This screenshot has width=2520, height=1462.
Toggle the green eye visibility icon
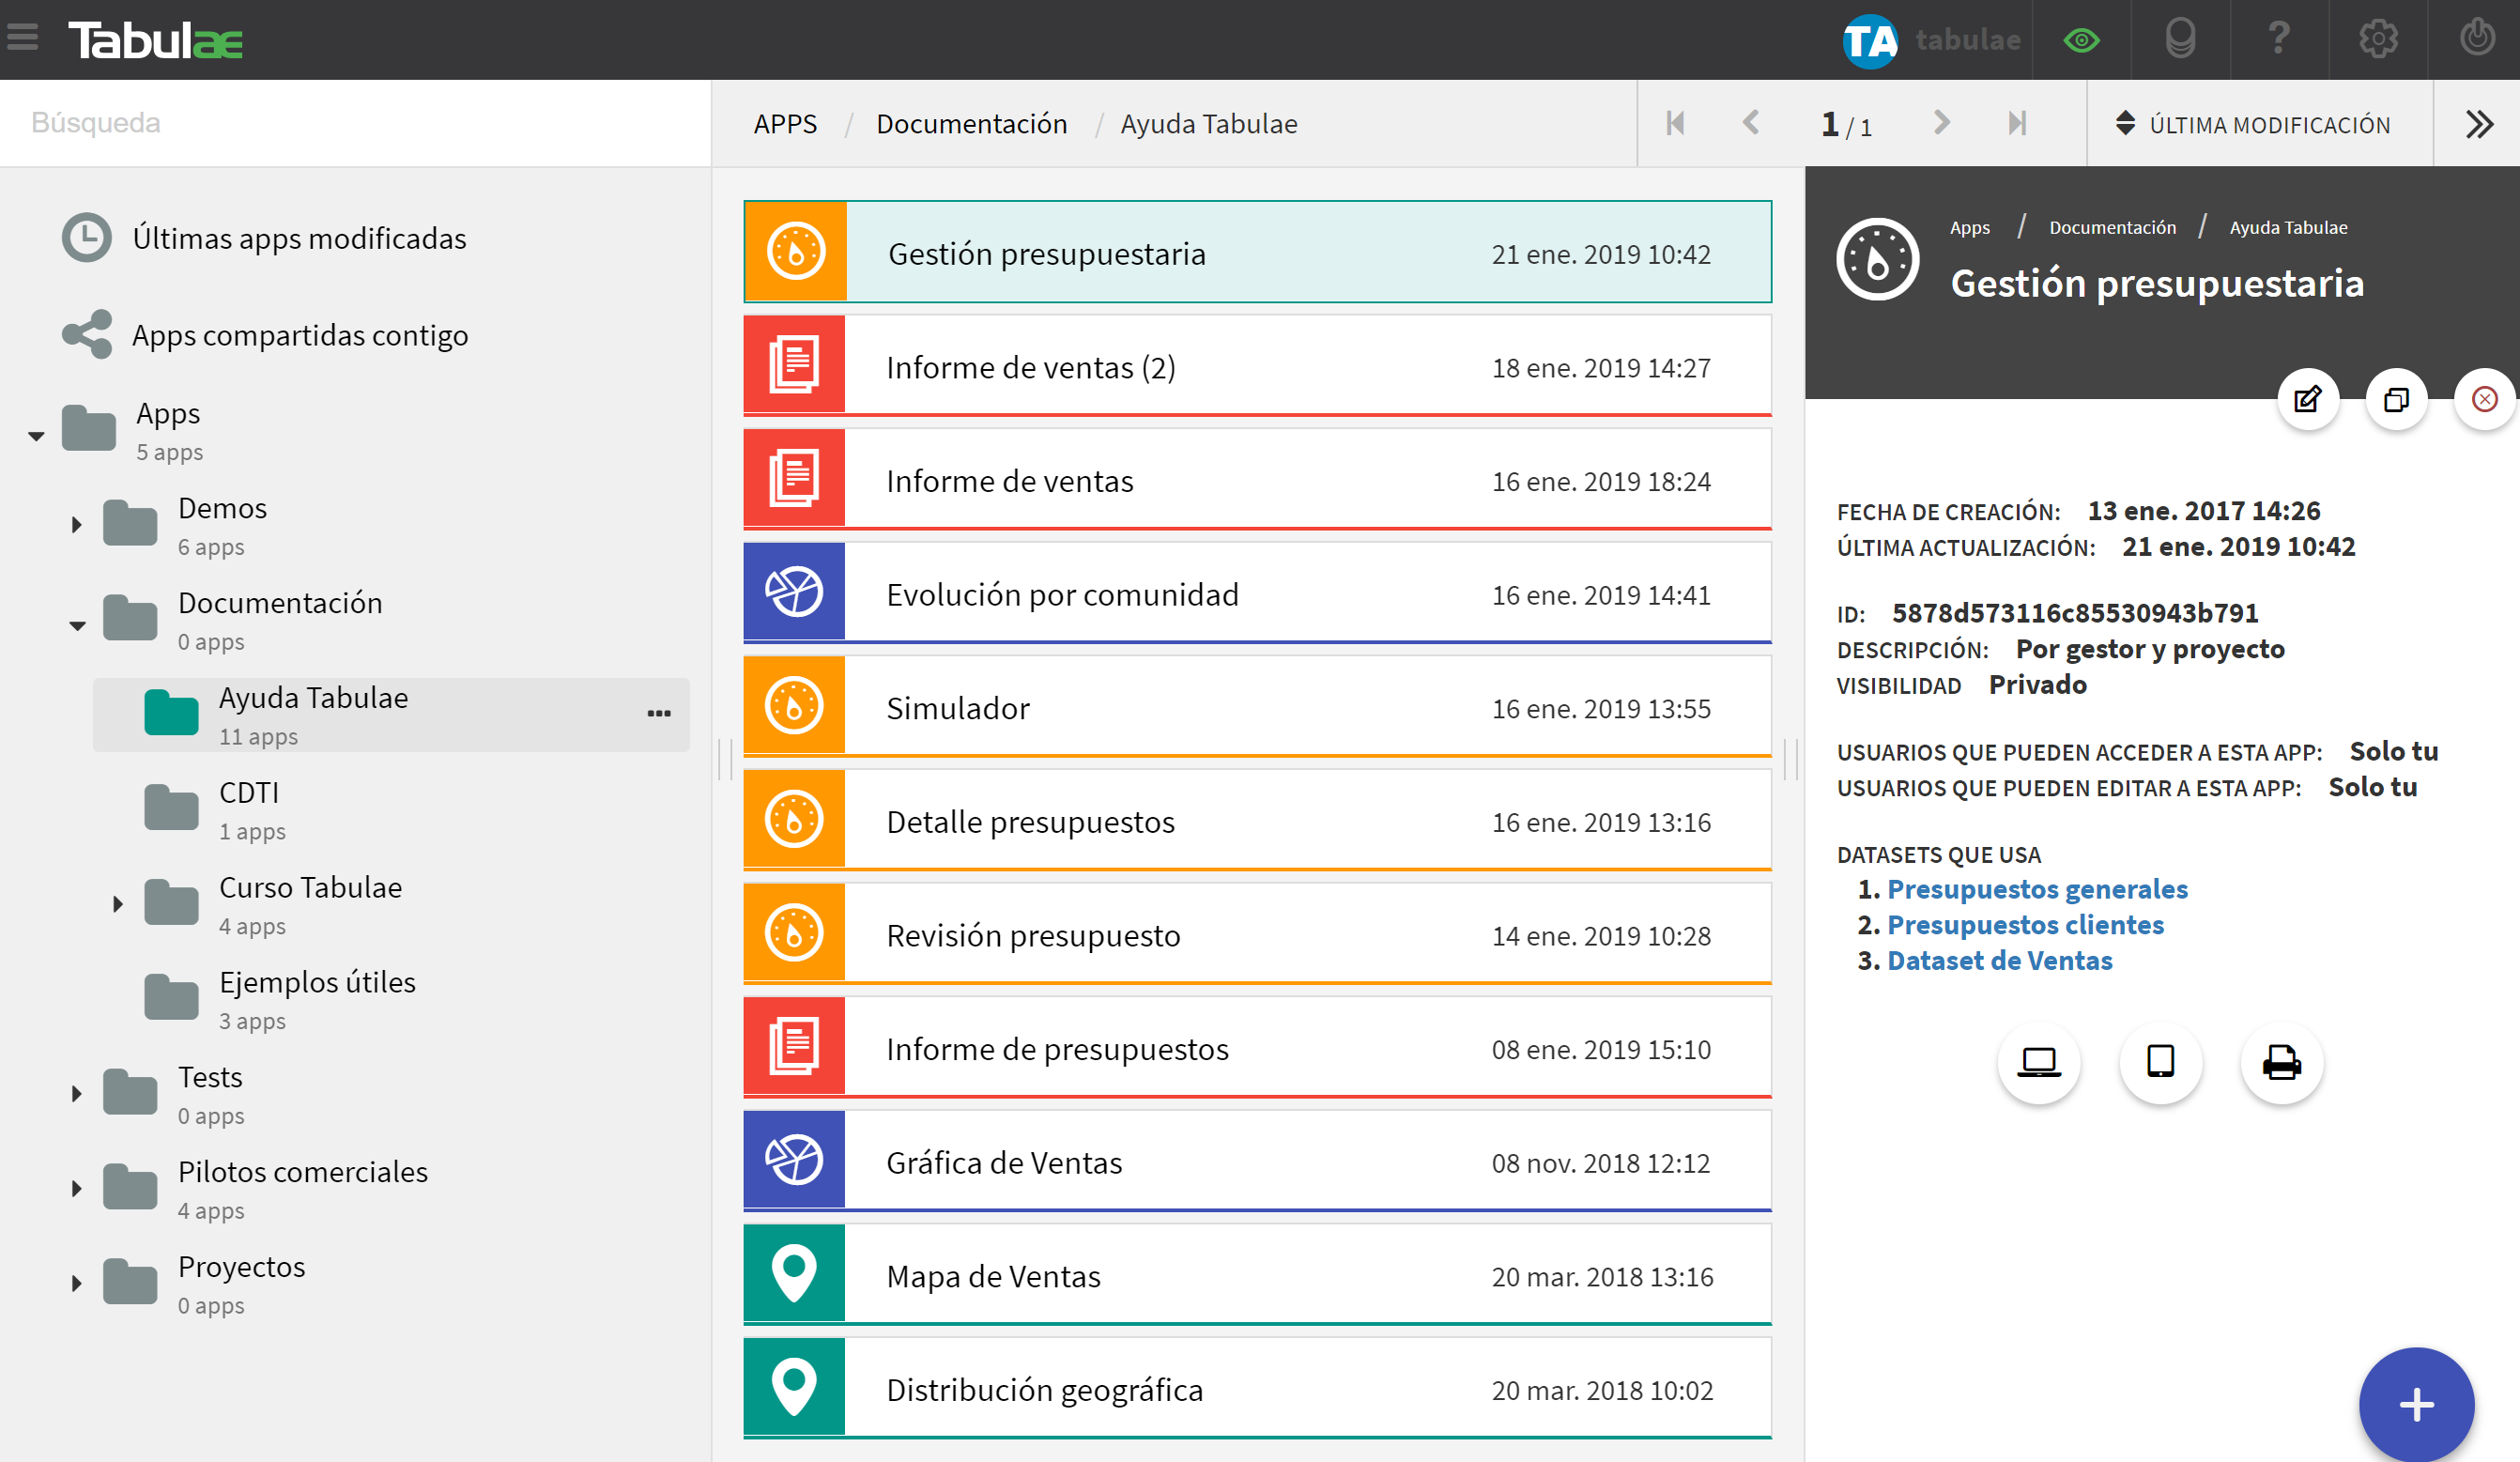2081,40
